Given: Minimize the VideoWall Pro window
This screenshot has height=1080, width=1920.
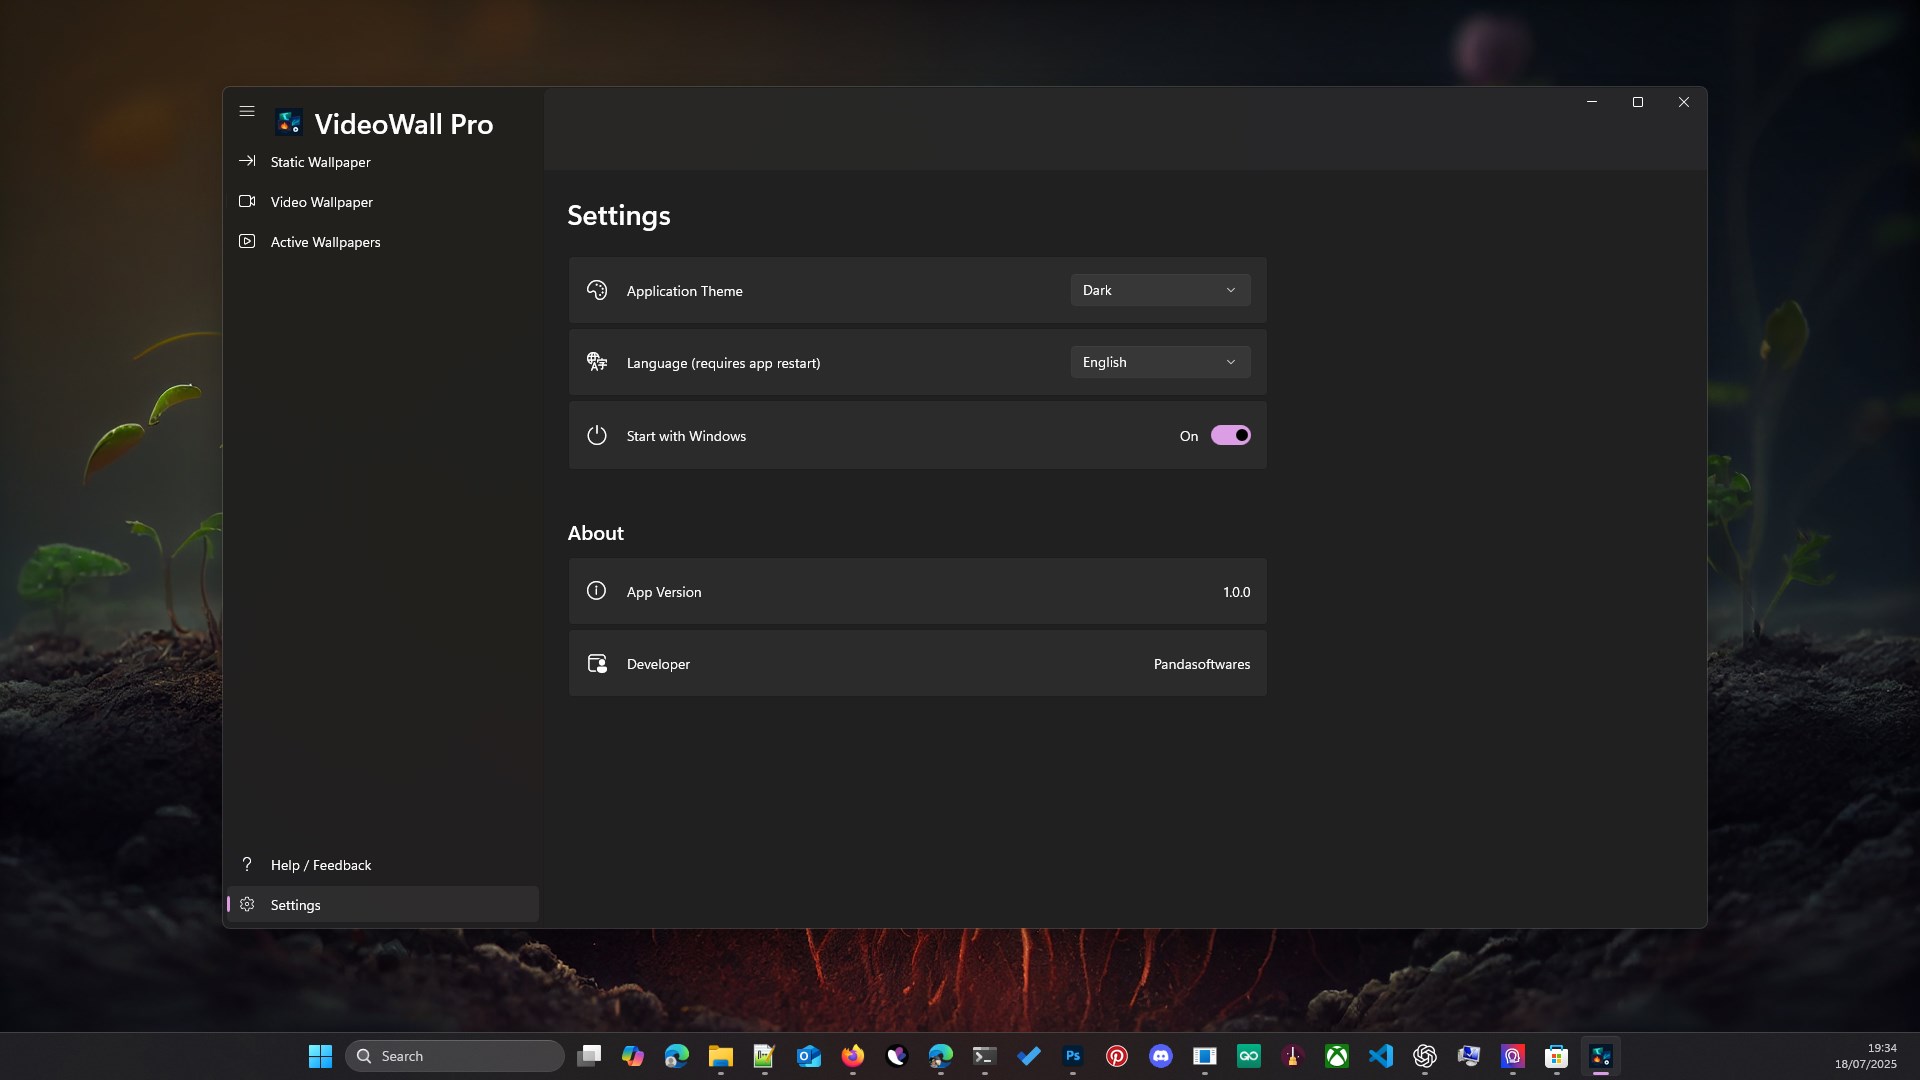Looking at the screenshot, I should click(1592, 102).
